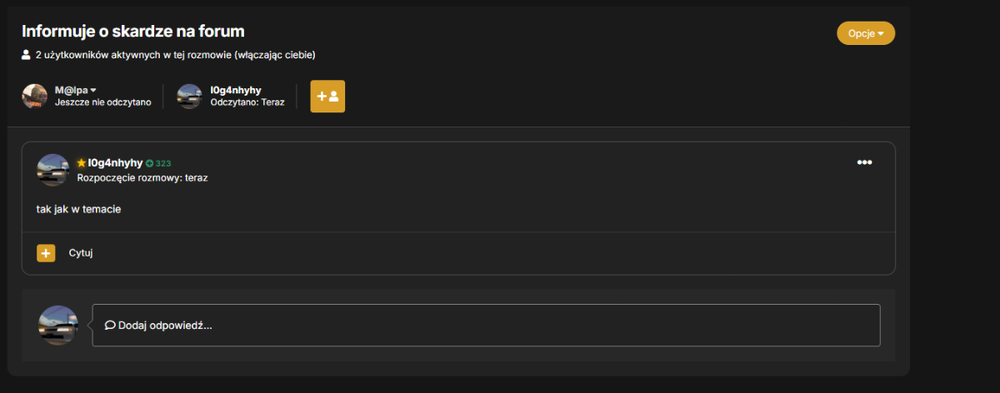Click the Dodaj odpowiedź reply field
Viewport: 1000px width, 393px height.
(x=486, y=325)
